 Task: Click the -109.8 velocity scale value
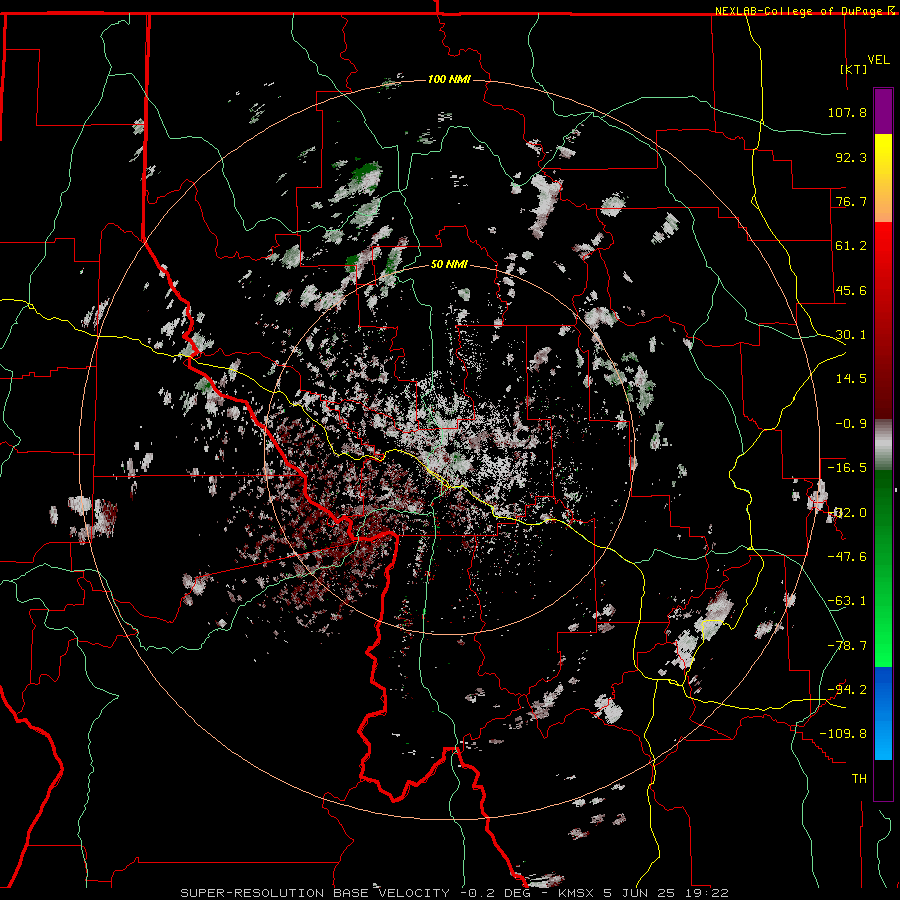tap(843, 734)
